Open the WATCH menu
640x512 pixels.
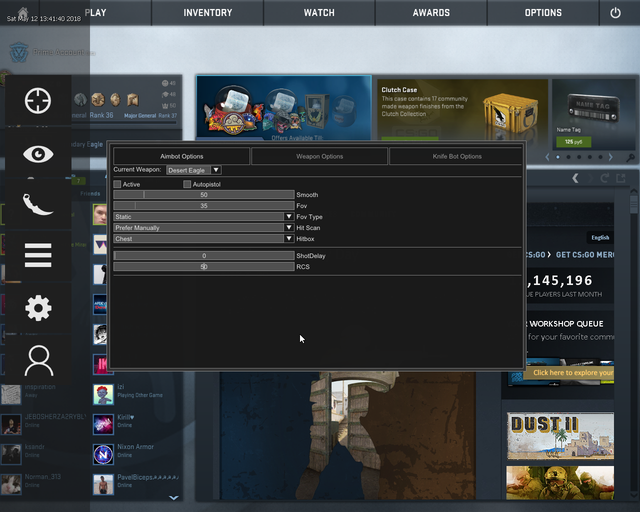tap(319, 13)
